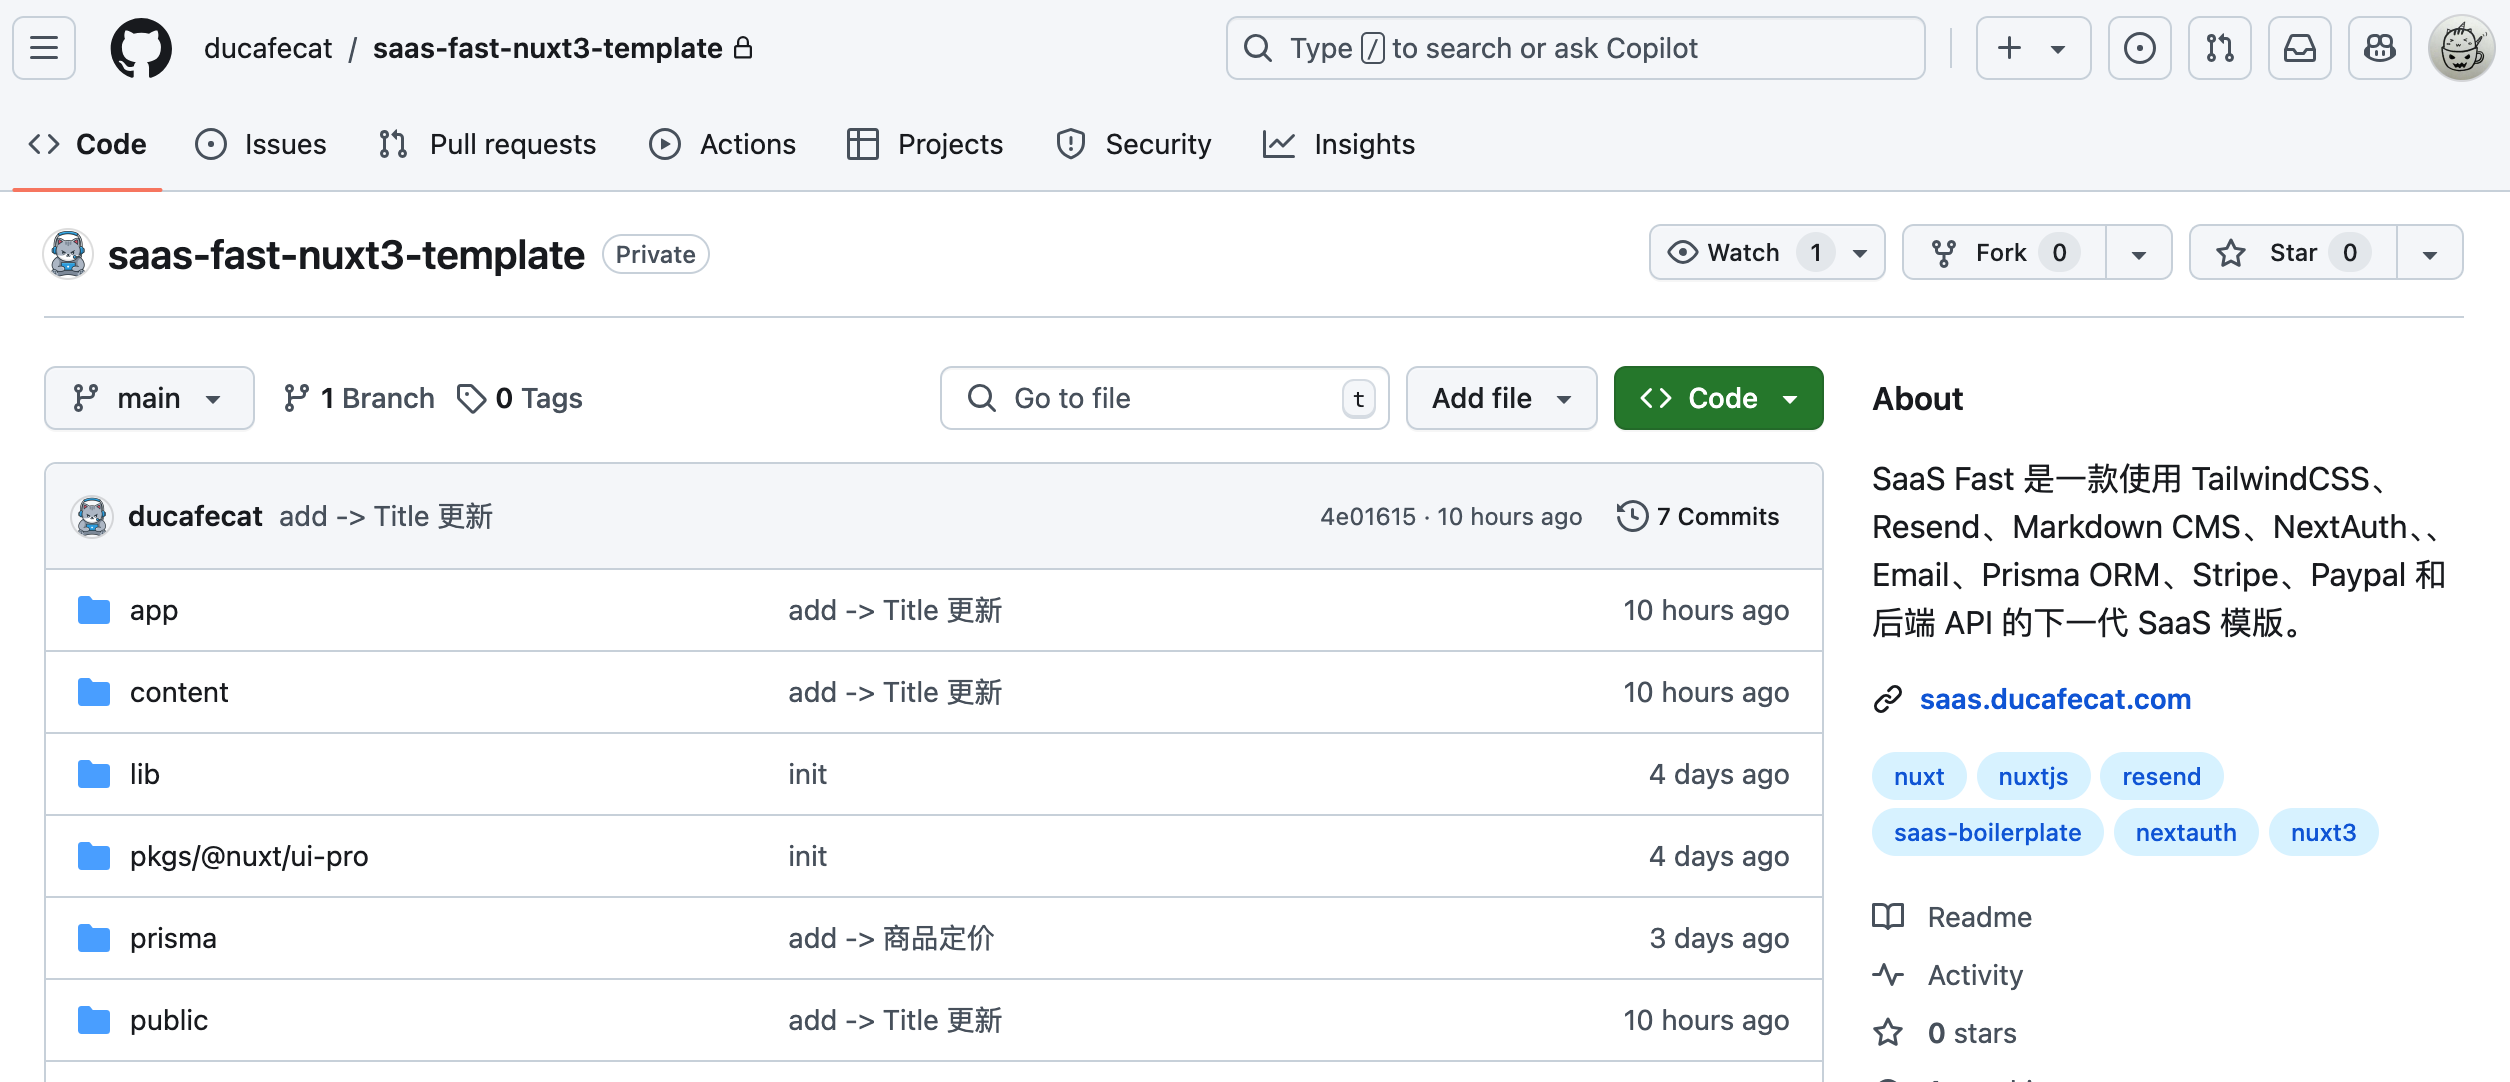2510x1082 pixels.
Task: Open the main branch selector
Action: 149,398
